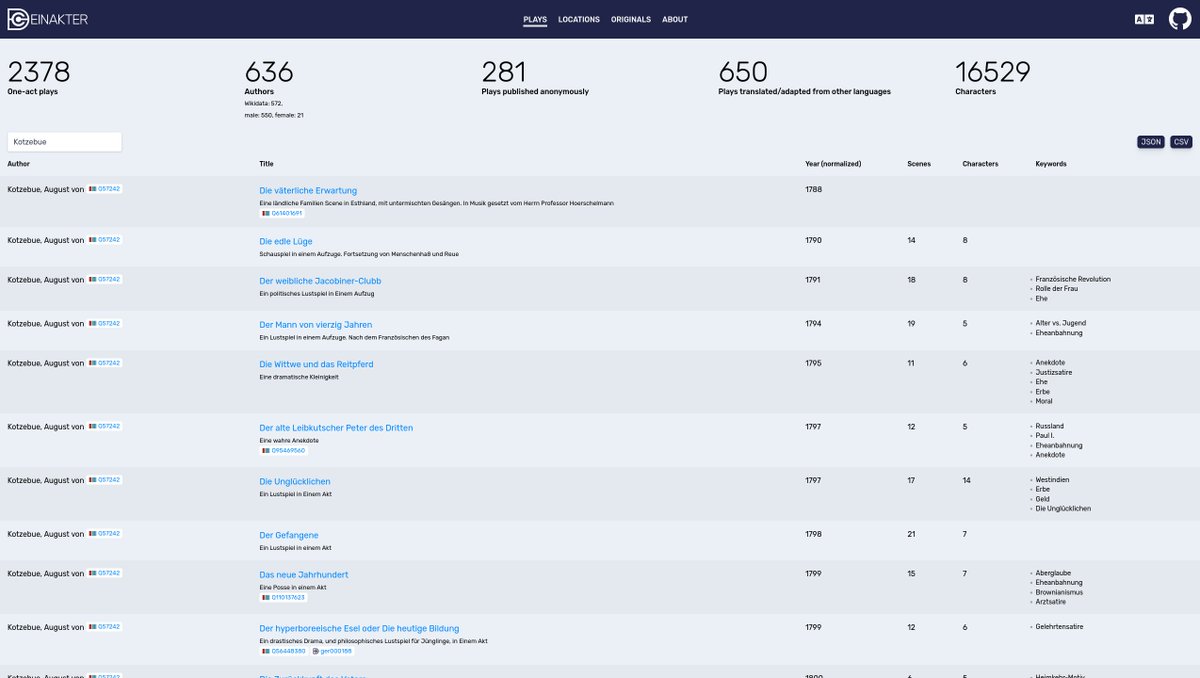
Task: Click keyword Russland
Action: (x=1050, y=426)
